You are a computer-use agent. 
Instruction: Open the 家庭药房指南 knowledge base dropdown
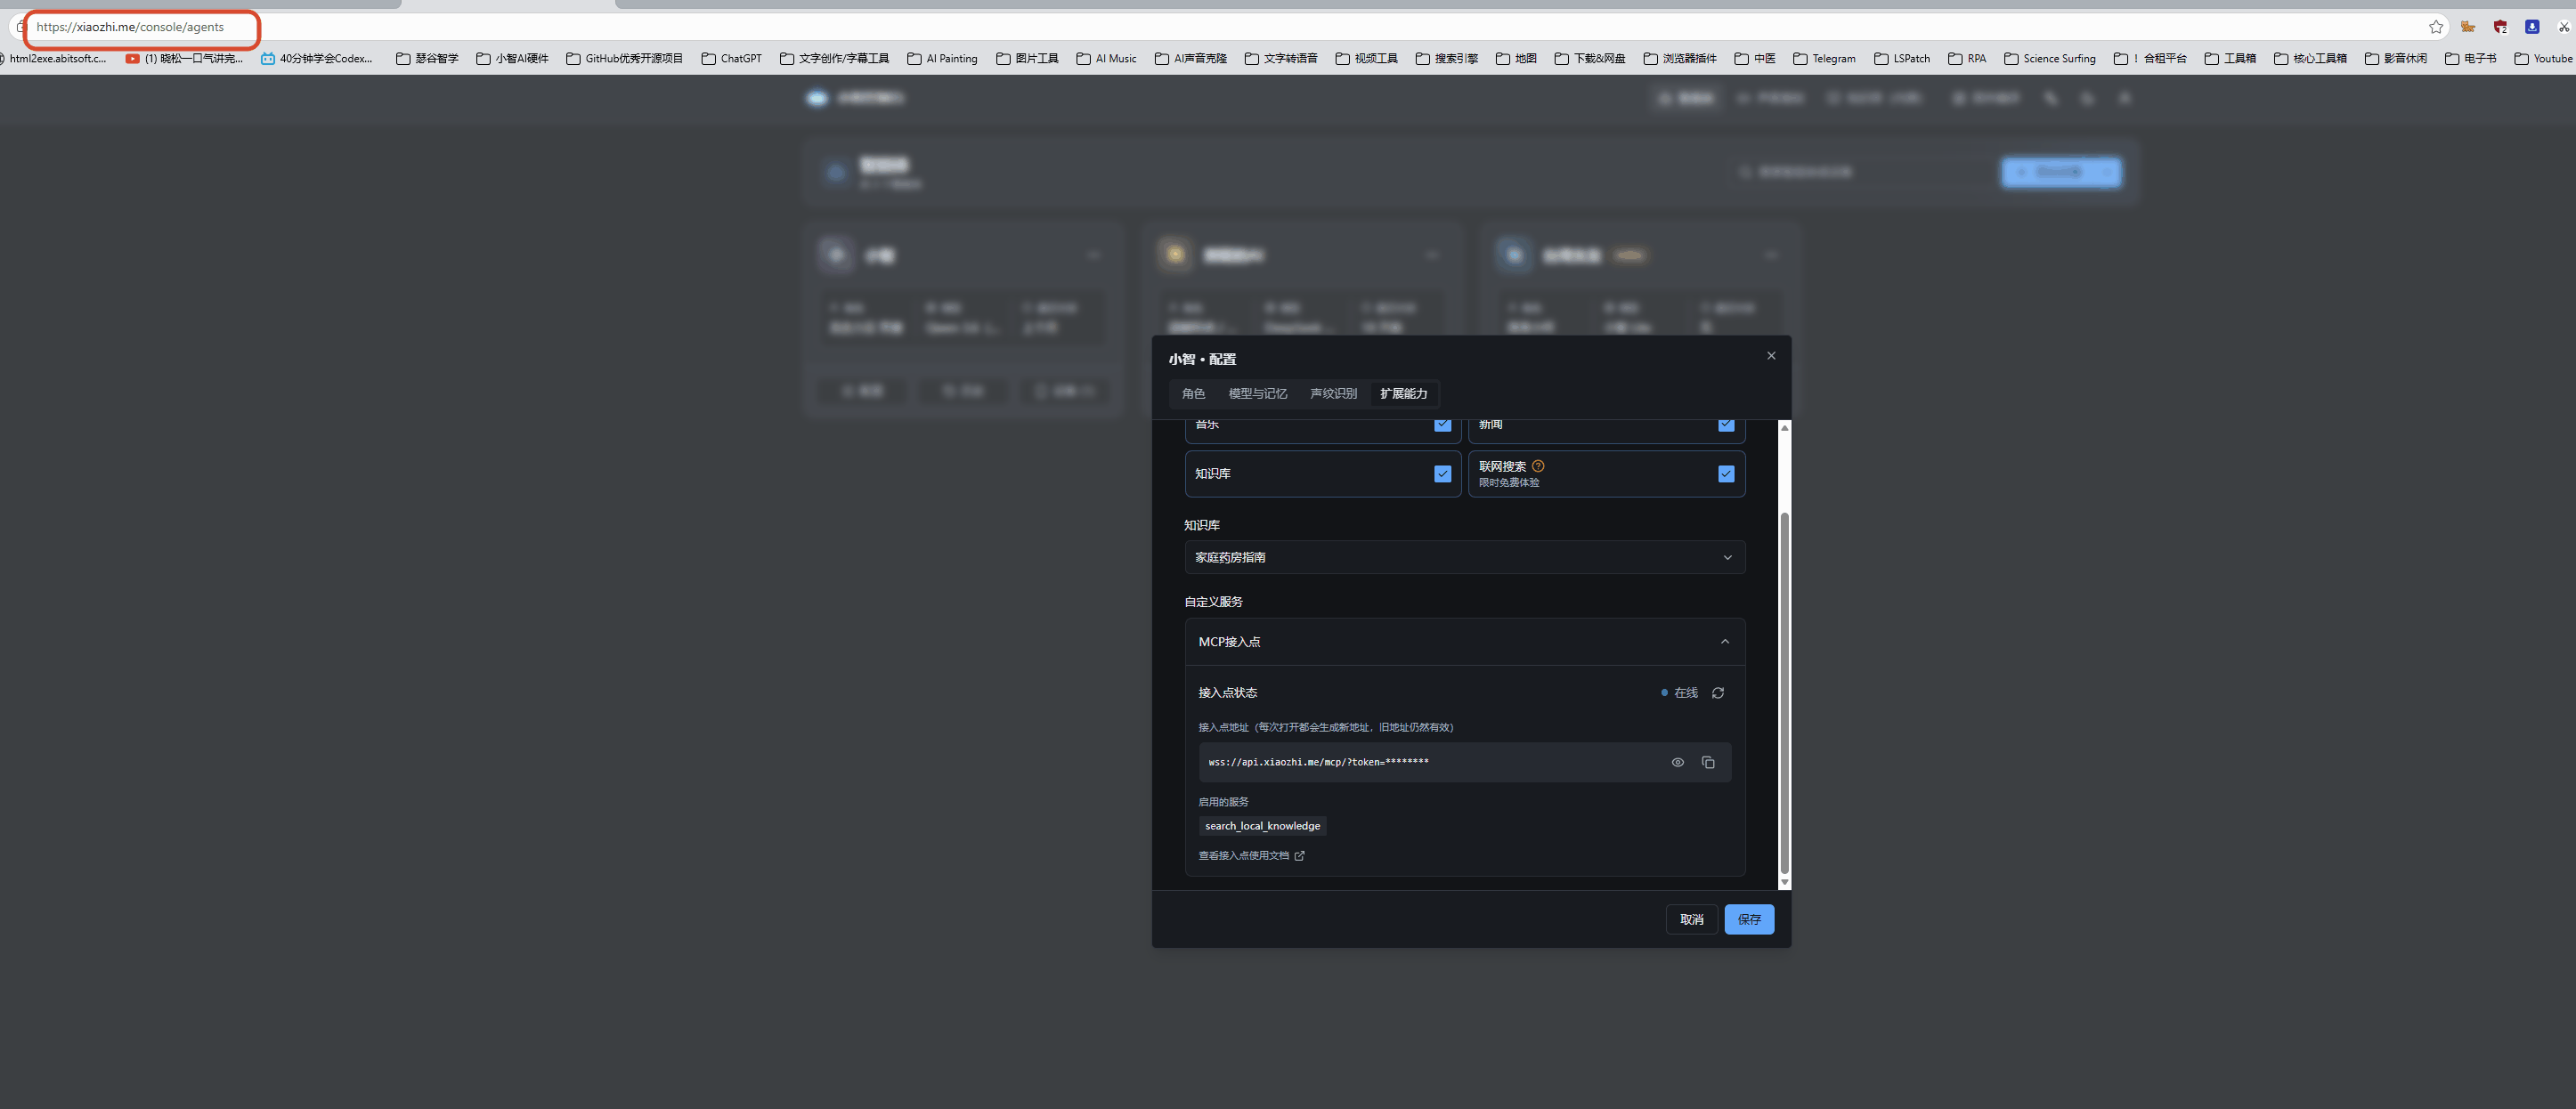coord(1465,557)
